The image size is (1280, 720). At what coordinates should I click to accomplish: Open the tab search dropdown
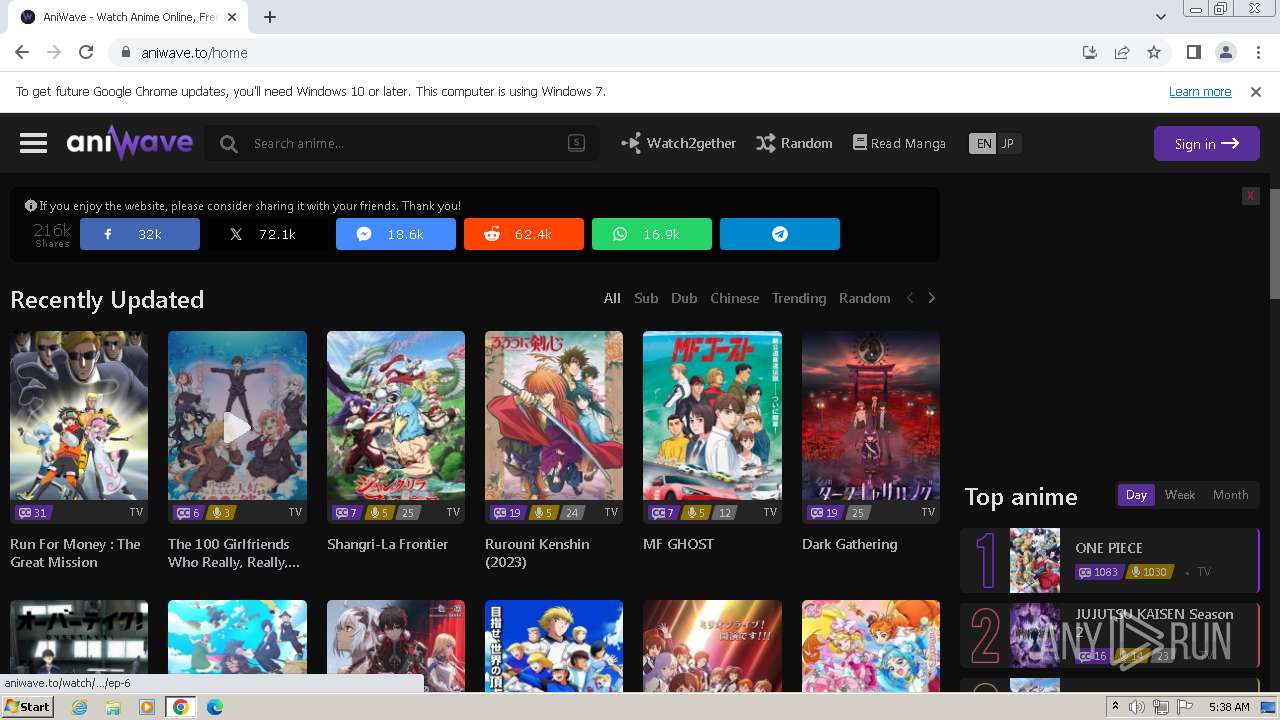(x=1160, y=17)
